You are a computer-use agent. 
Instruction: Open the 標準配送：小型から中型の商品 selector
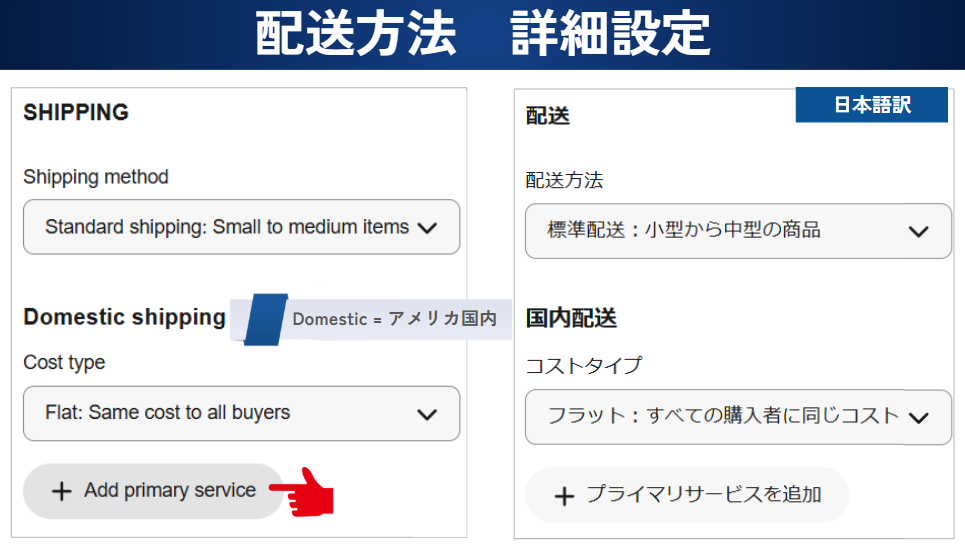pos(684,231)
